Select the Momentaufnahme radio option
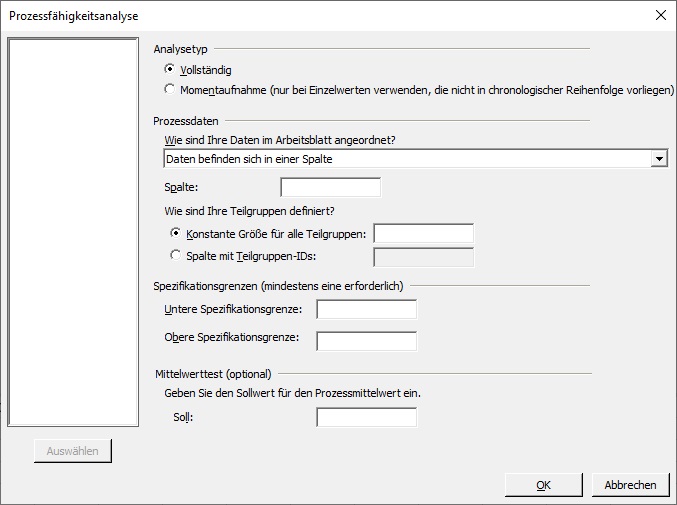The height and width of the screenshot is (505, 677). coord(170,89)
